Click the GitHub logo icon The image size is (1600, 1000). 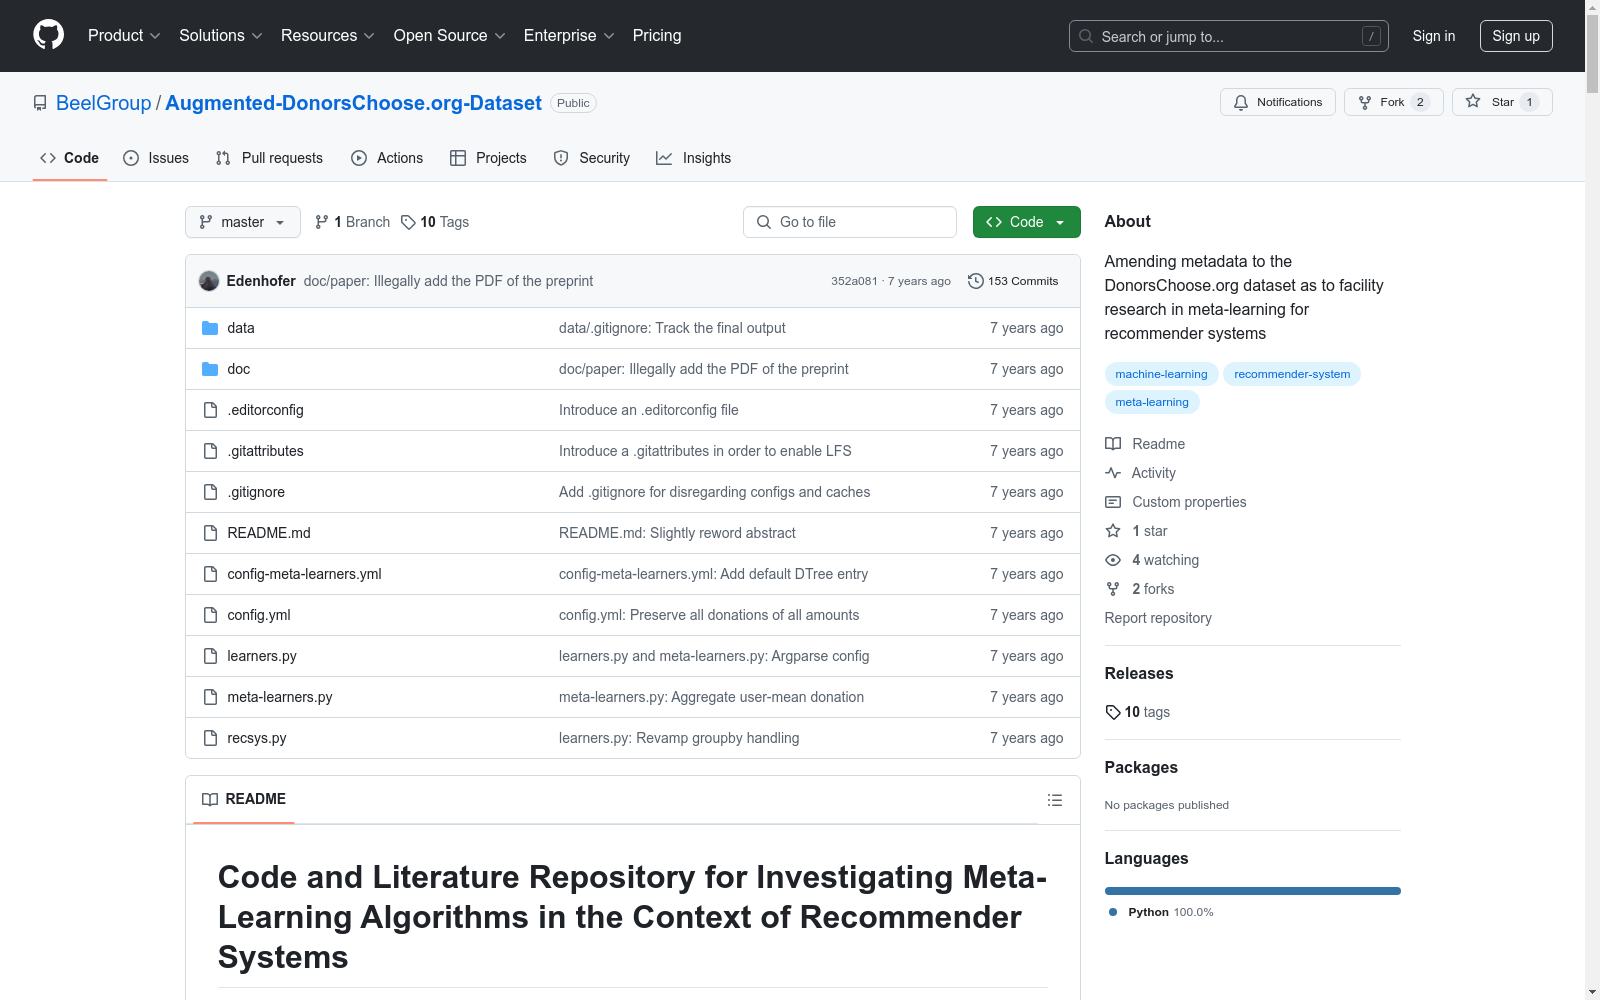point(48,35)
